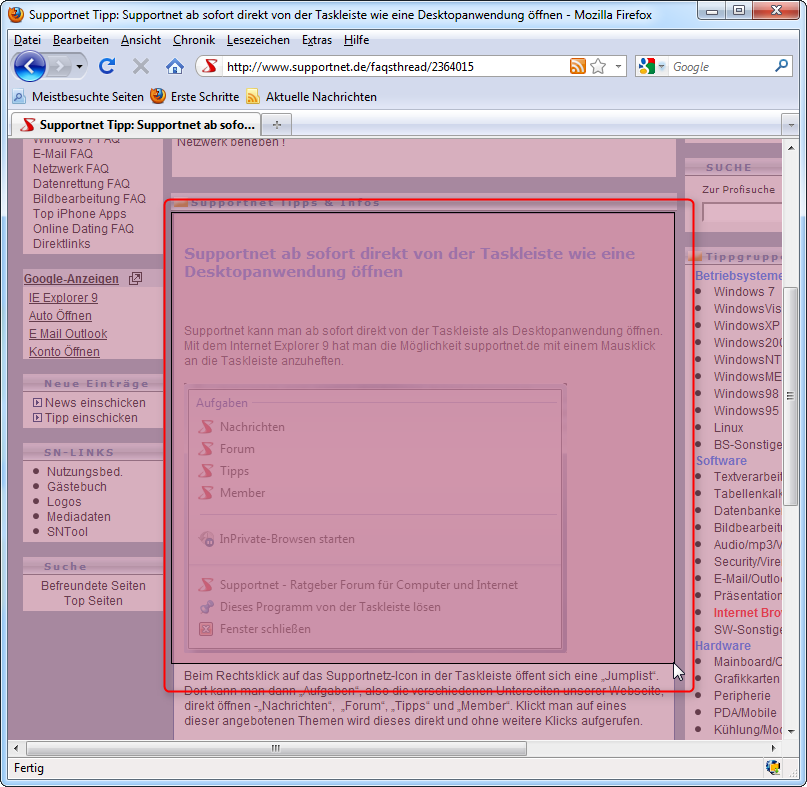807x787 pixels.
Task: Open the Meistbesuchte Seiten bookmark folder
Action: (78, 97)
